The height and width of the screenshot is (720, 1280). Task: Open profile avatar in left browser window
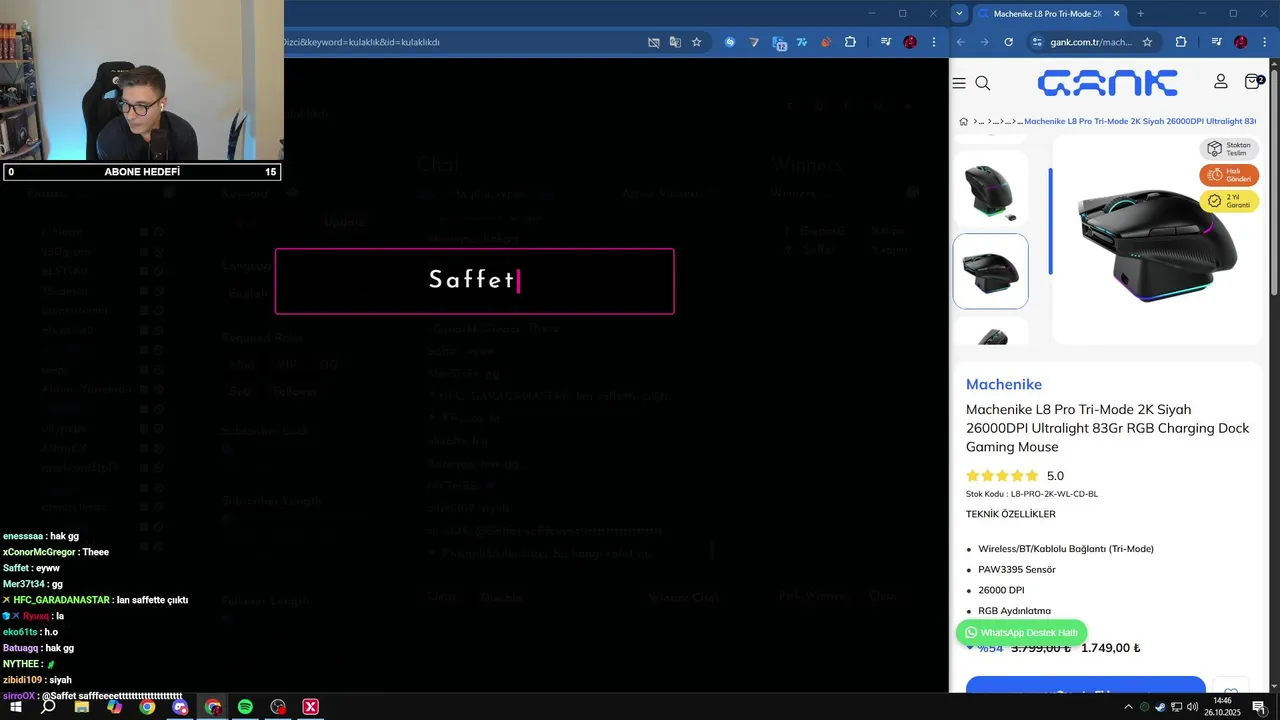[x=910, y=42]
